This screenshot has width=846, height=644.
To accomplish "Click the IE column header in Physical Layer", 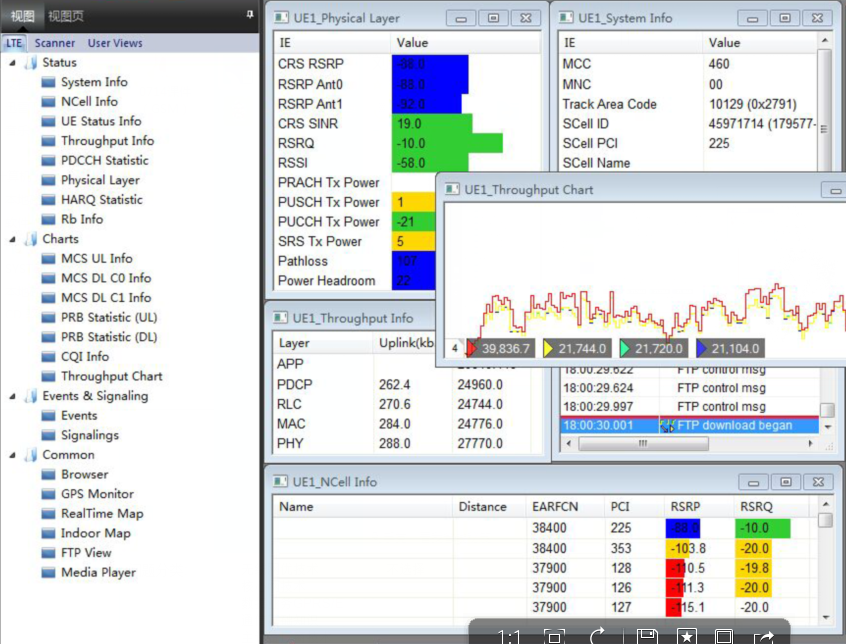I will click(332, 43).
